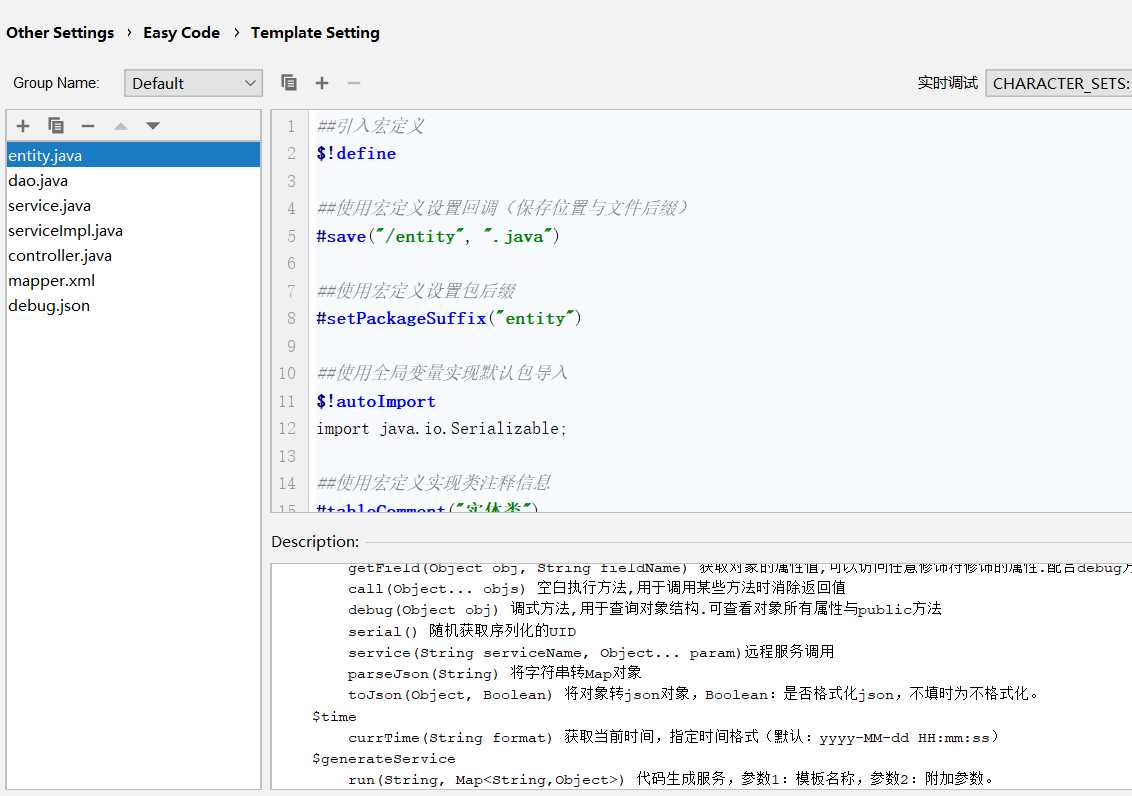Click the 使用宏定义设置包后缀 comment line
Viewport: 1132px width, 796px height.
tap(416, 291)
